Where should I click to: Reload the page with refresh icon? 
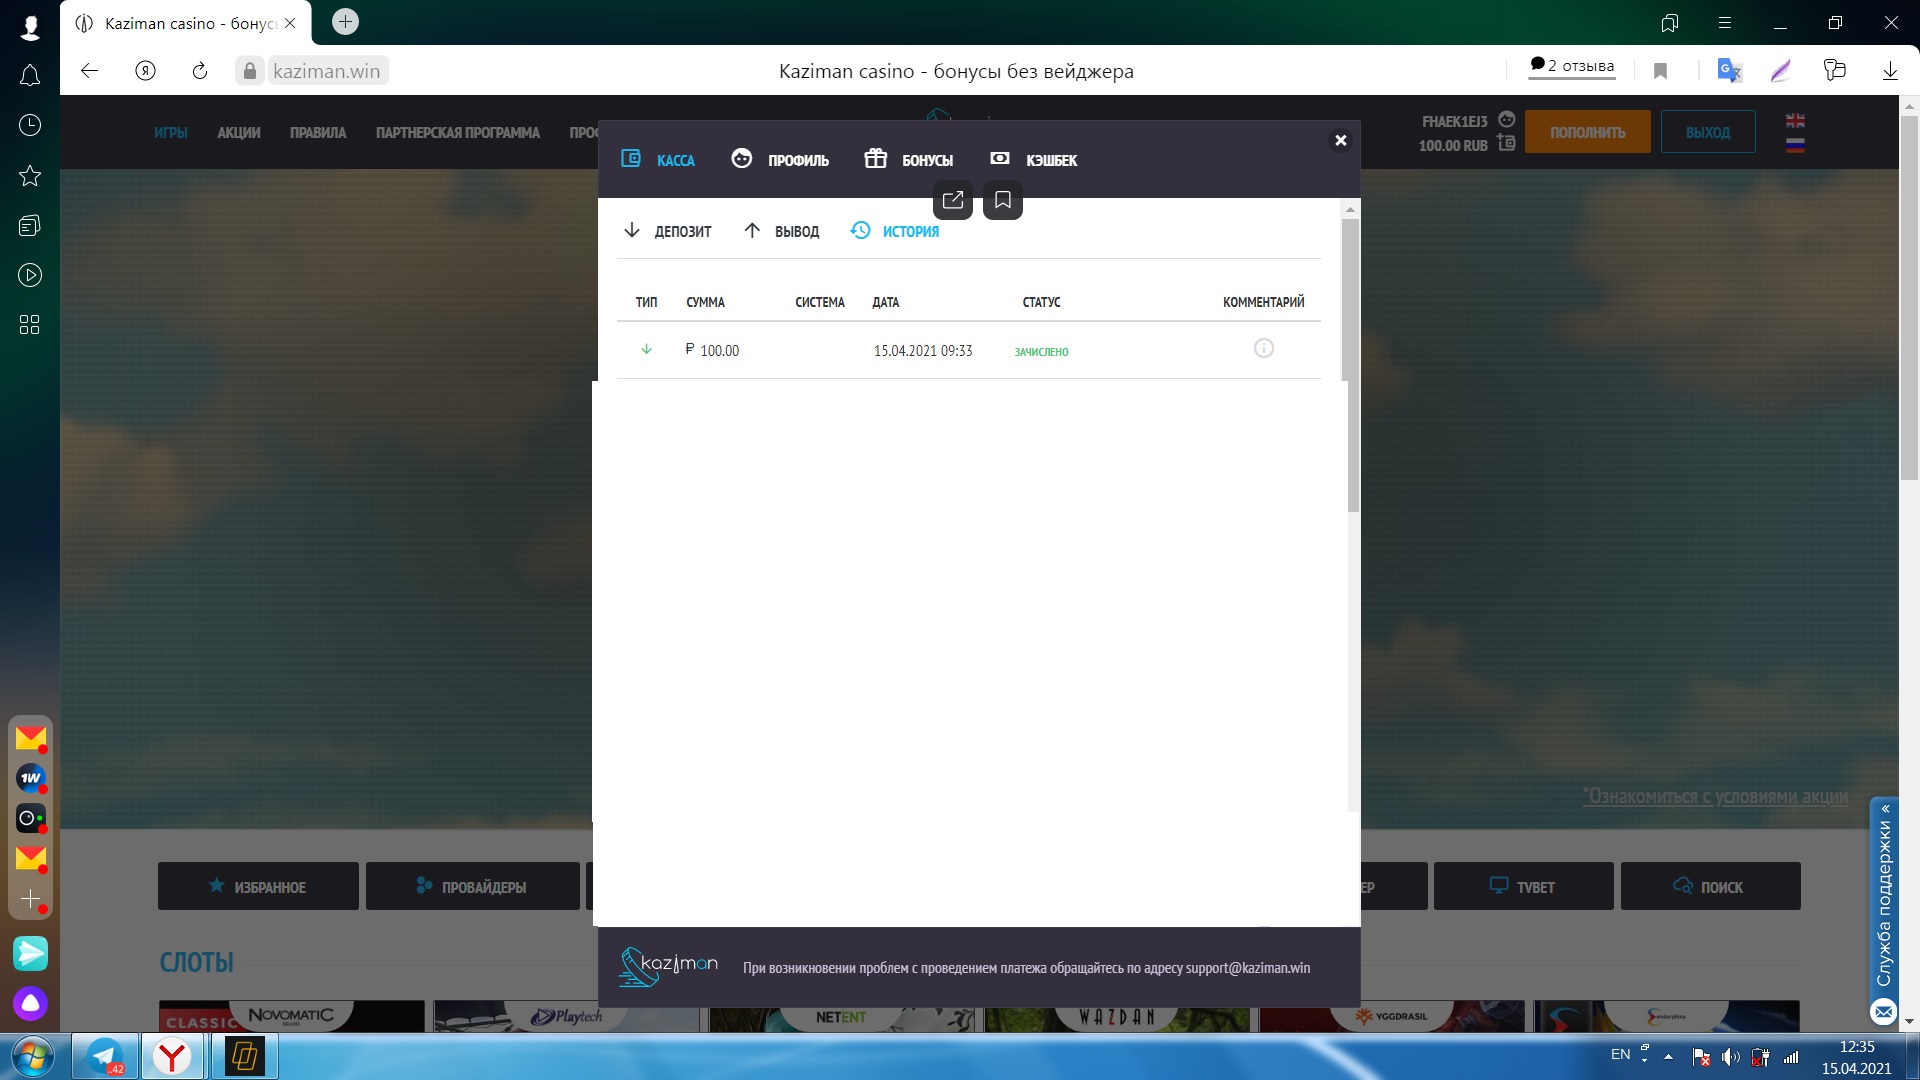pos(200,71)
